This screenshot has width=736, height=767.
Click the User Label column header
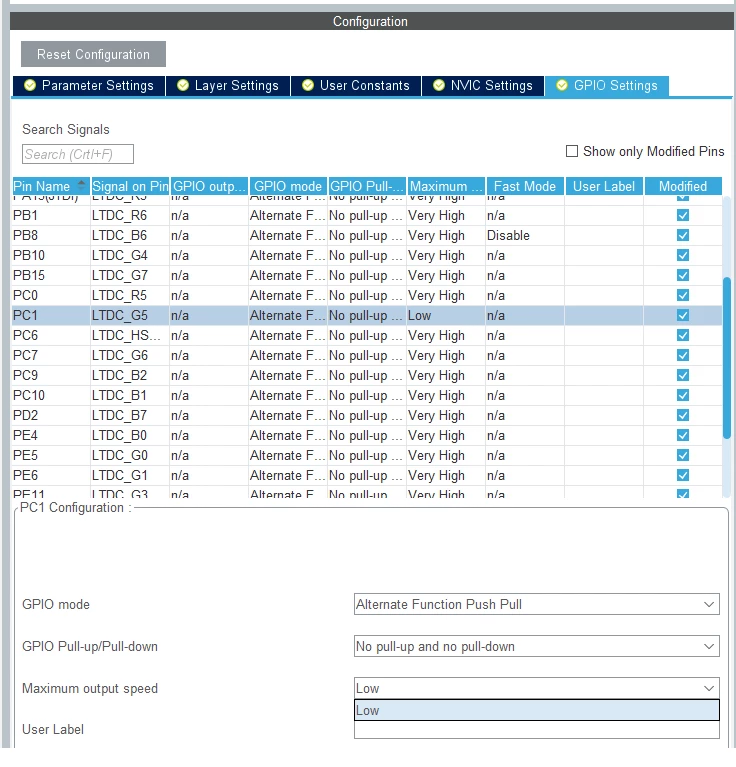[604, 186]
